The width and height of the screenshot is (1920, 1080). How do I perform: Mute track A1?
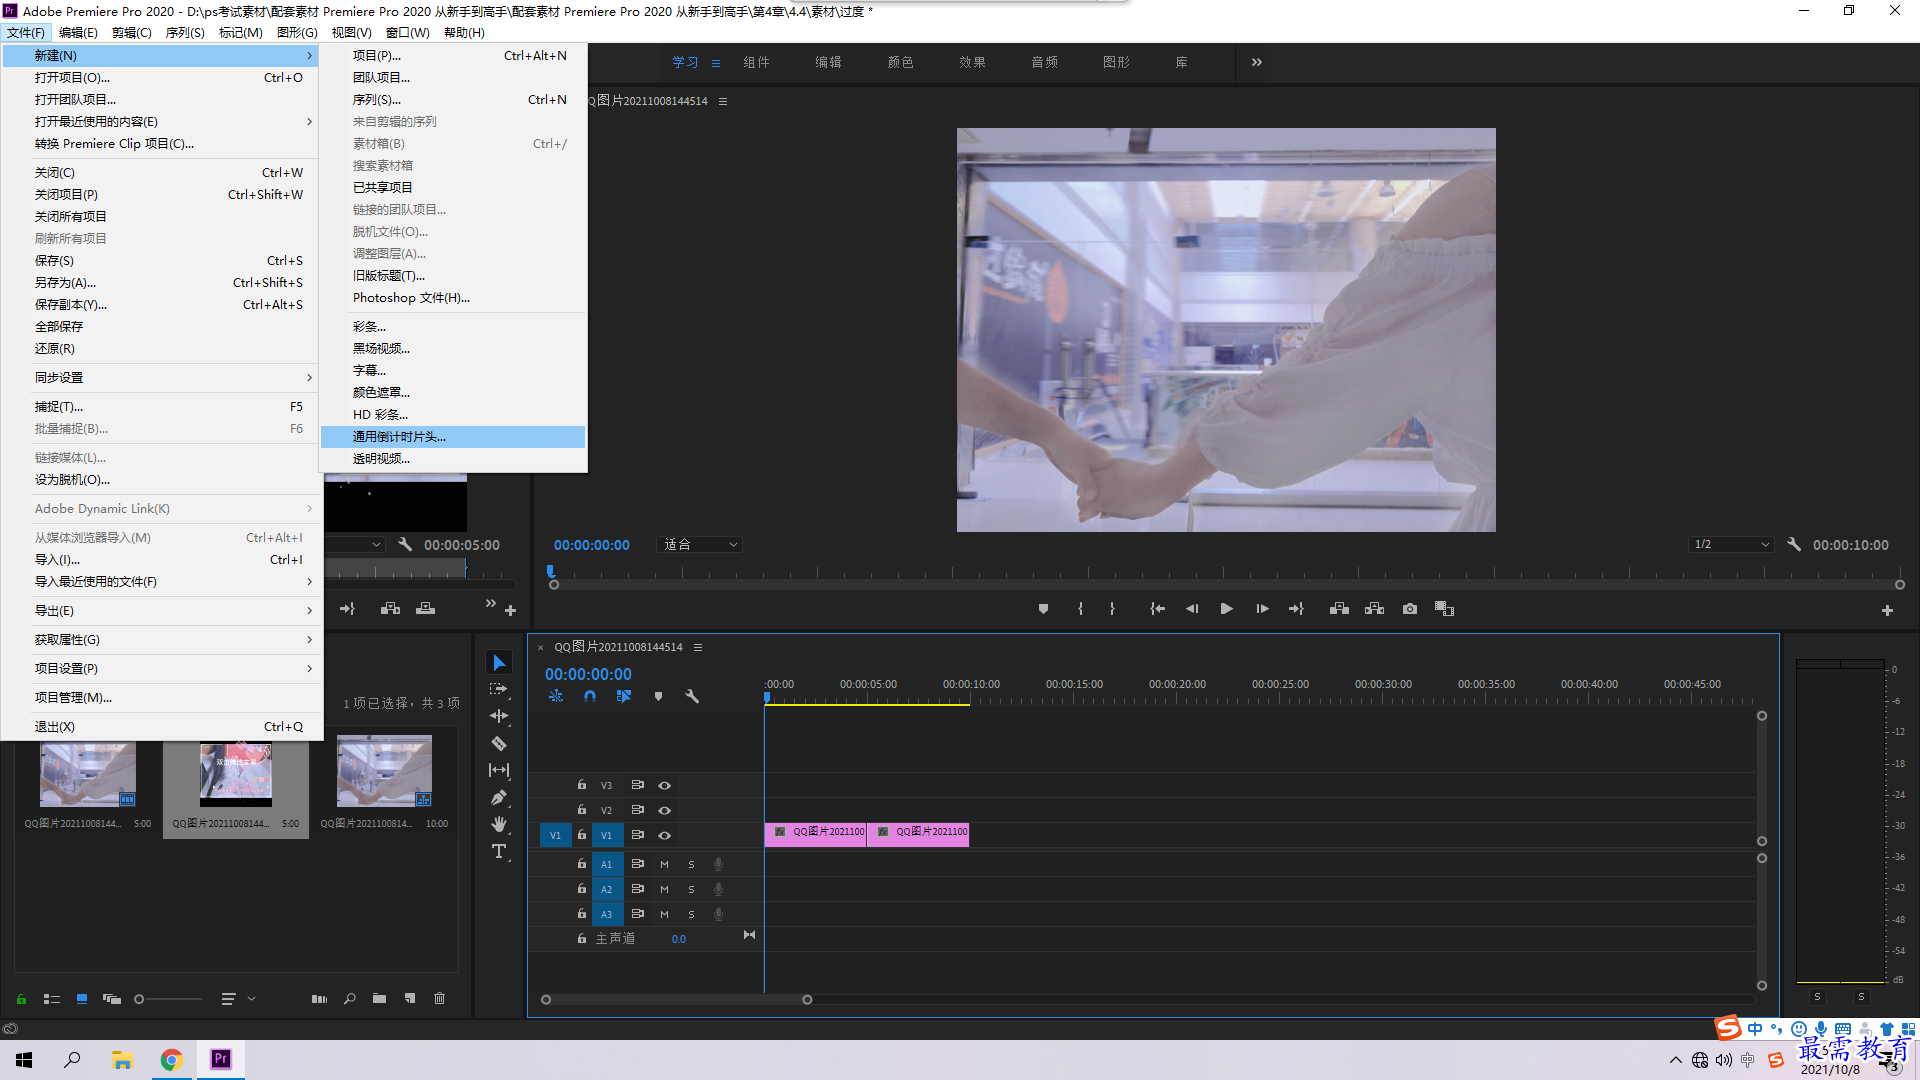coord(664,864)
